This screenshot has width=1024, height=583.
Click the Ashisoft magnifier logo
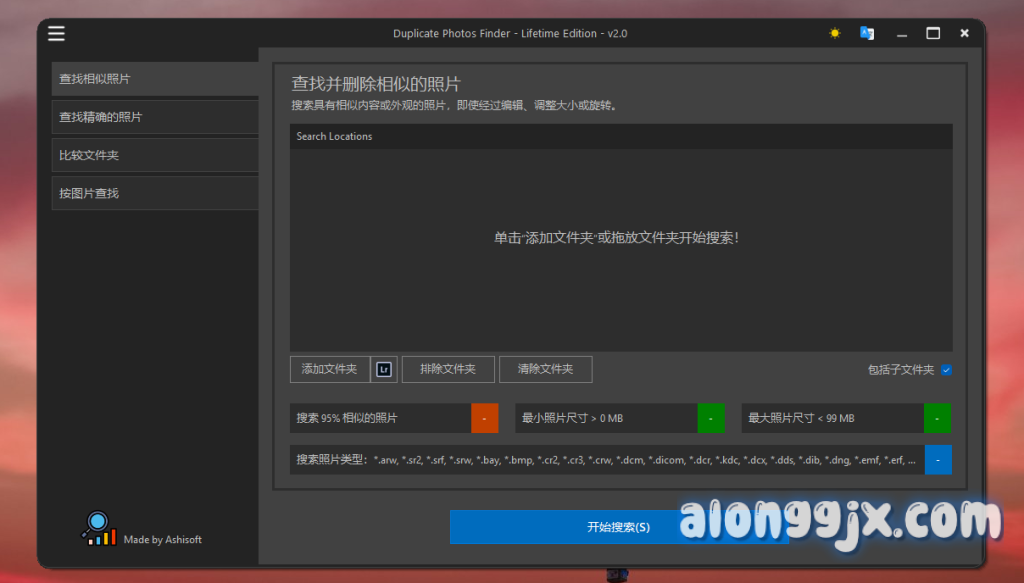99,528
